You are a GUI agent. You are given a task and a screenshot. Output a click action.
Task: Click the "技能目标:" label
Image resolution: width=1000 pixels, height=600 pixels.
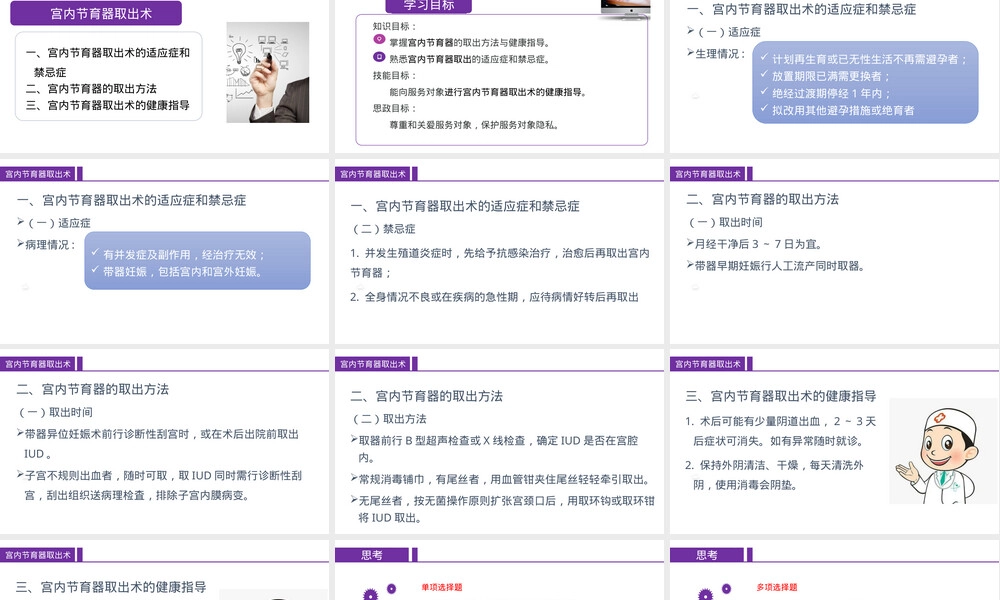(394, 75)
